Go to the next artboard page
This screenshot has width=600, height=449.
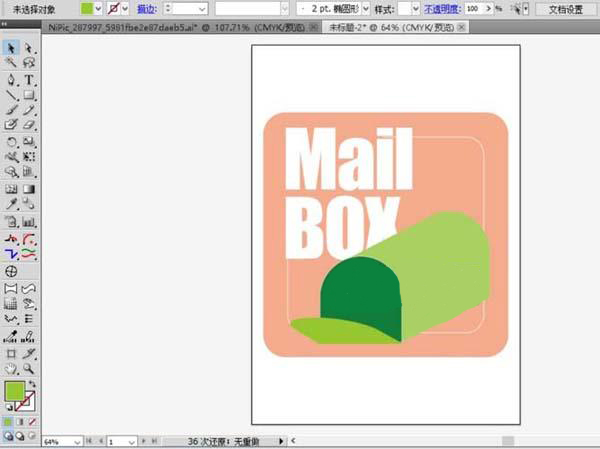pyautogui.click(x=144, y=441)
